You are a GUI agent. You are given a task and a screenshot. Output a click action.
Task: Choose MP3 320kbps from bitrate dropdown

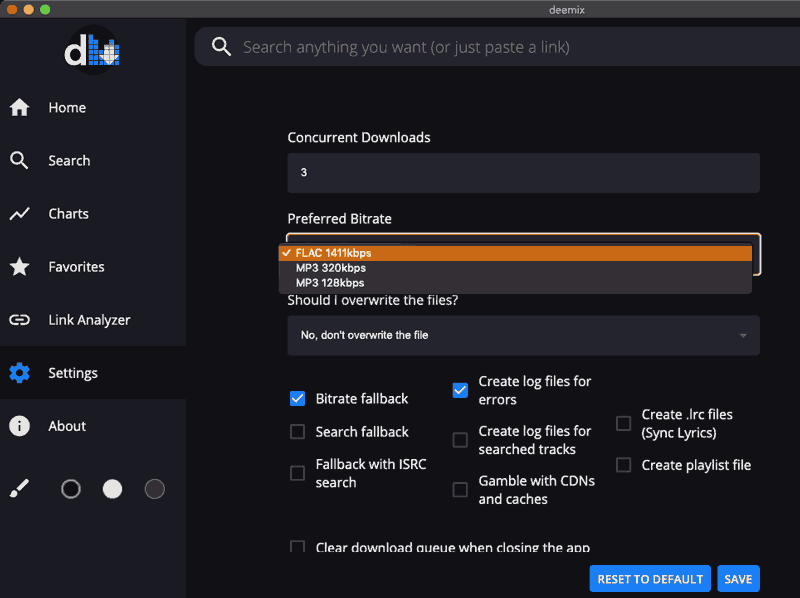[x=331, y=268]
